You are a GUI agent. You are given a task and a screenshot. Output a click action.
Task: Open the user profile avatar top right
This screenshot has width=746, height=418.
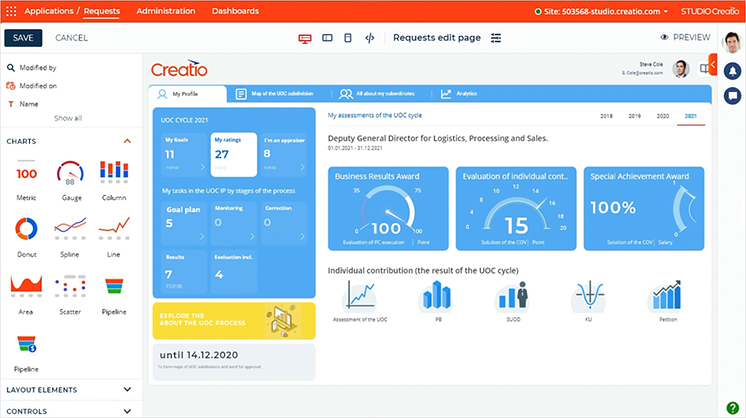click(732, 43)
